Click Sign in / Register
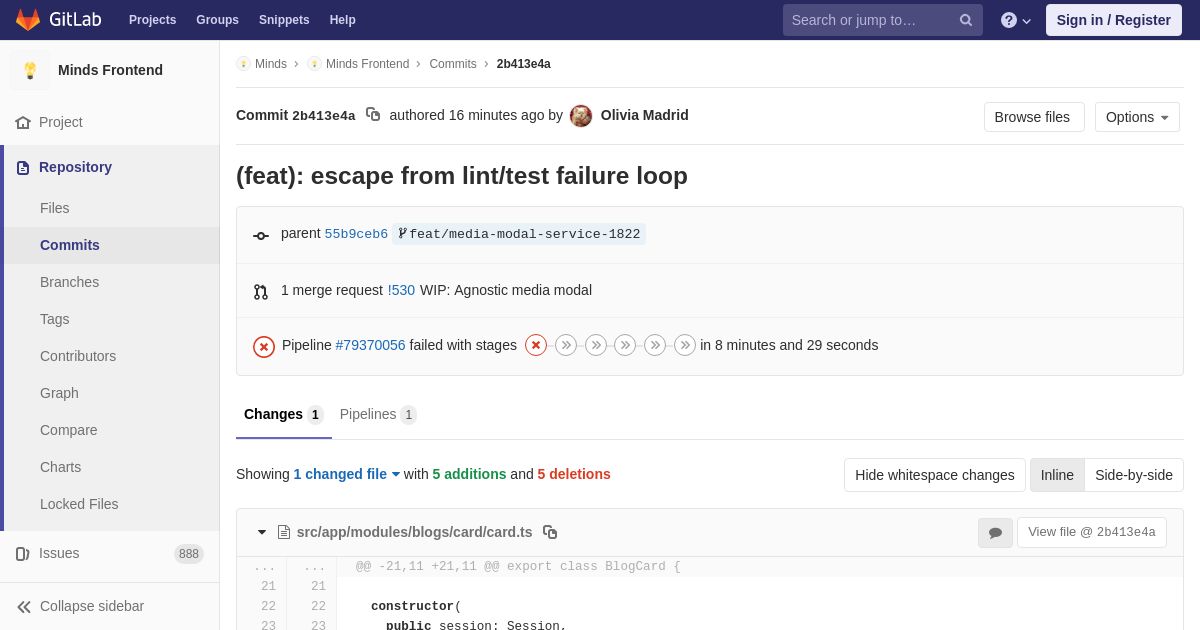The width and height of the screenshot is (1200, 630). coord(1114,20)
